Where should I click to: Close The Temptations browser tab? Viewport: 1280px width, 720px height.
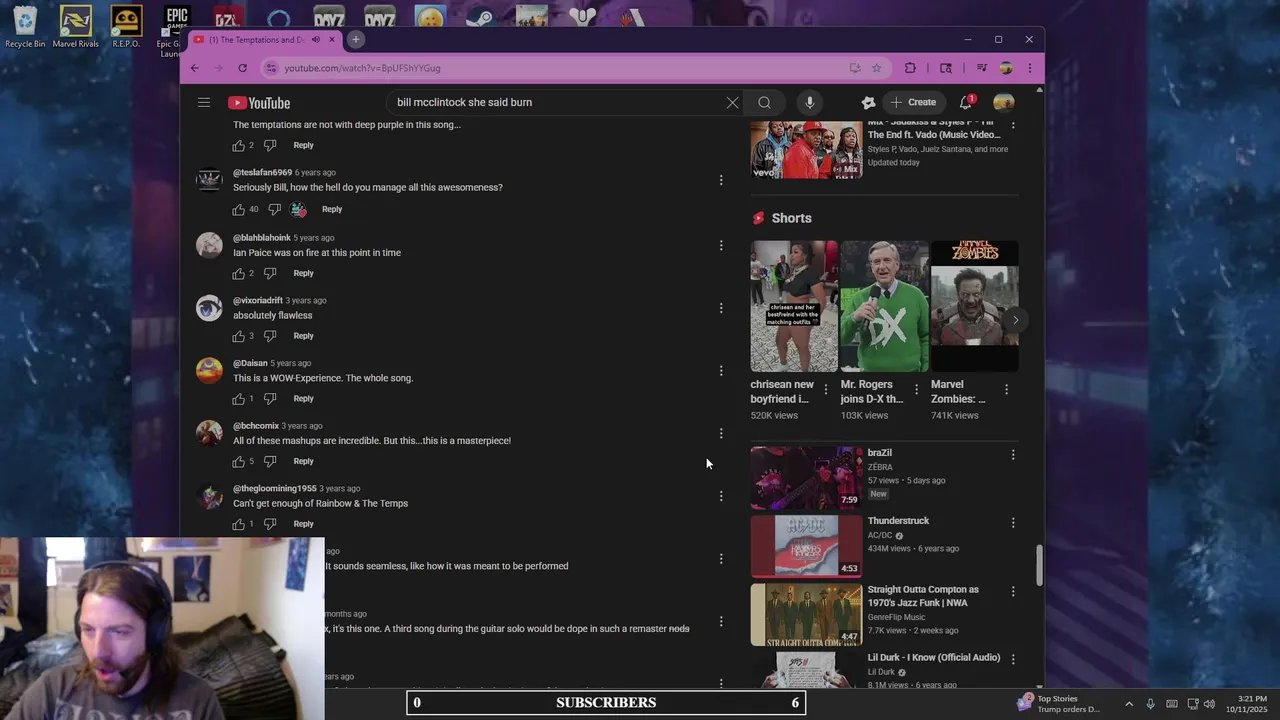coord(332,40)
